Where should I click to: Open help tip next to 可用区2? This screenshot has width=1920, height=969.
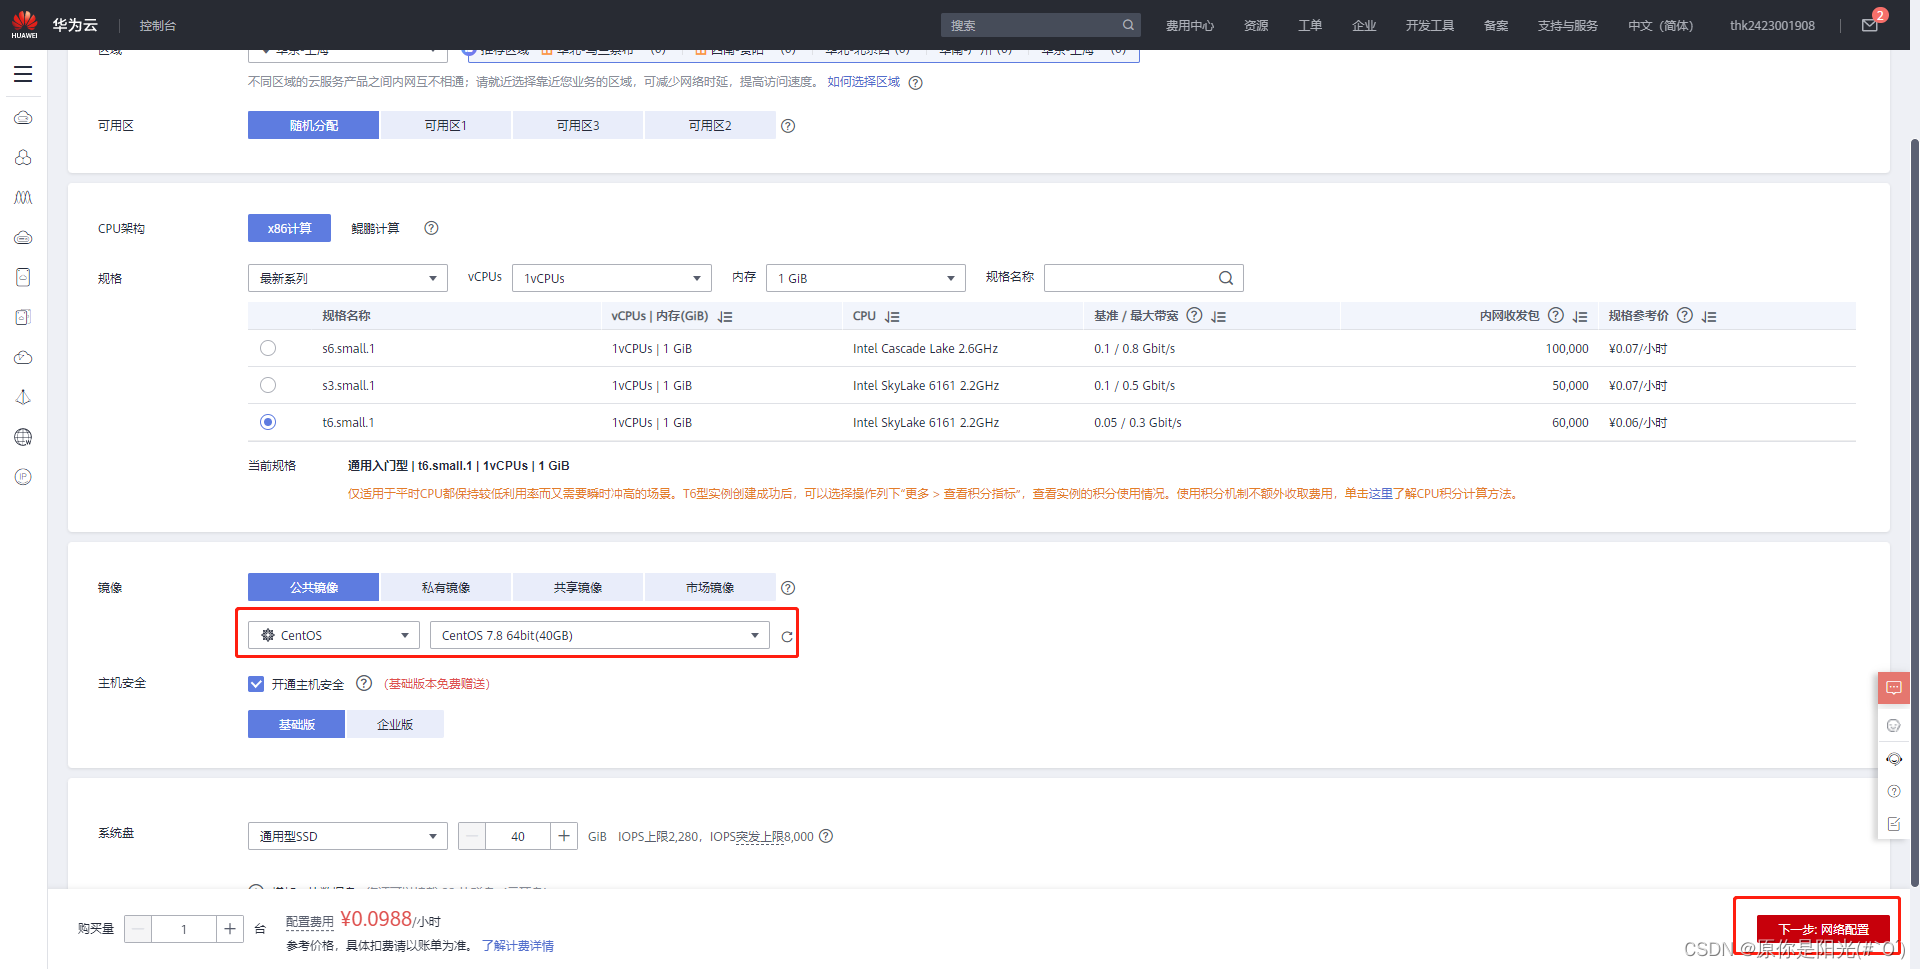click(788, 126)
